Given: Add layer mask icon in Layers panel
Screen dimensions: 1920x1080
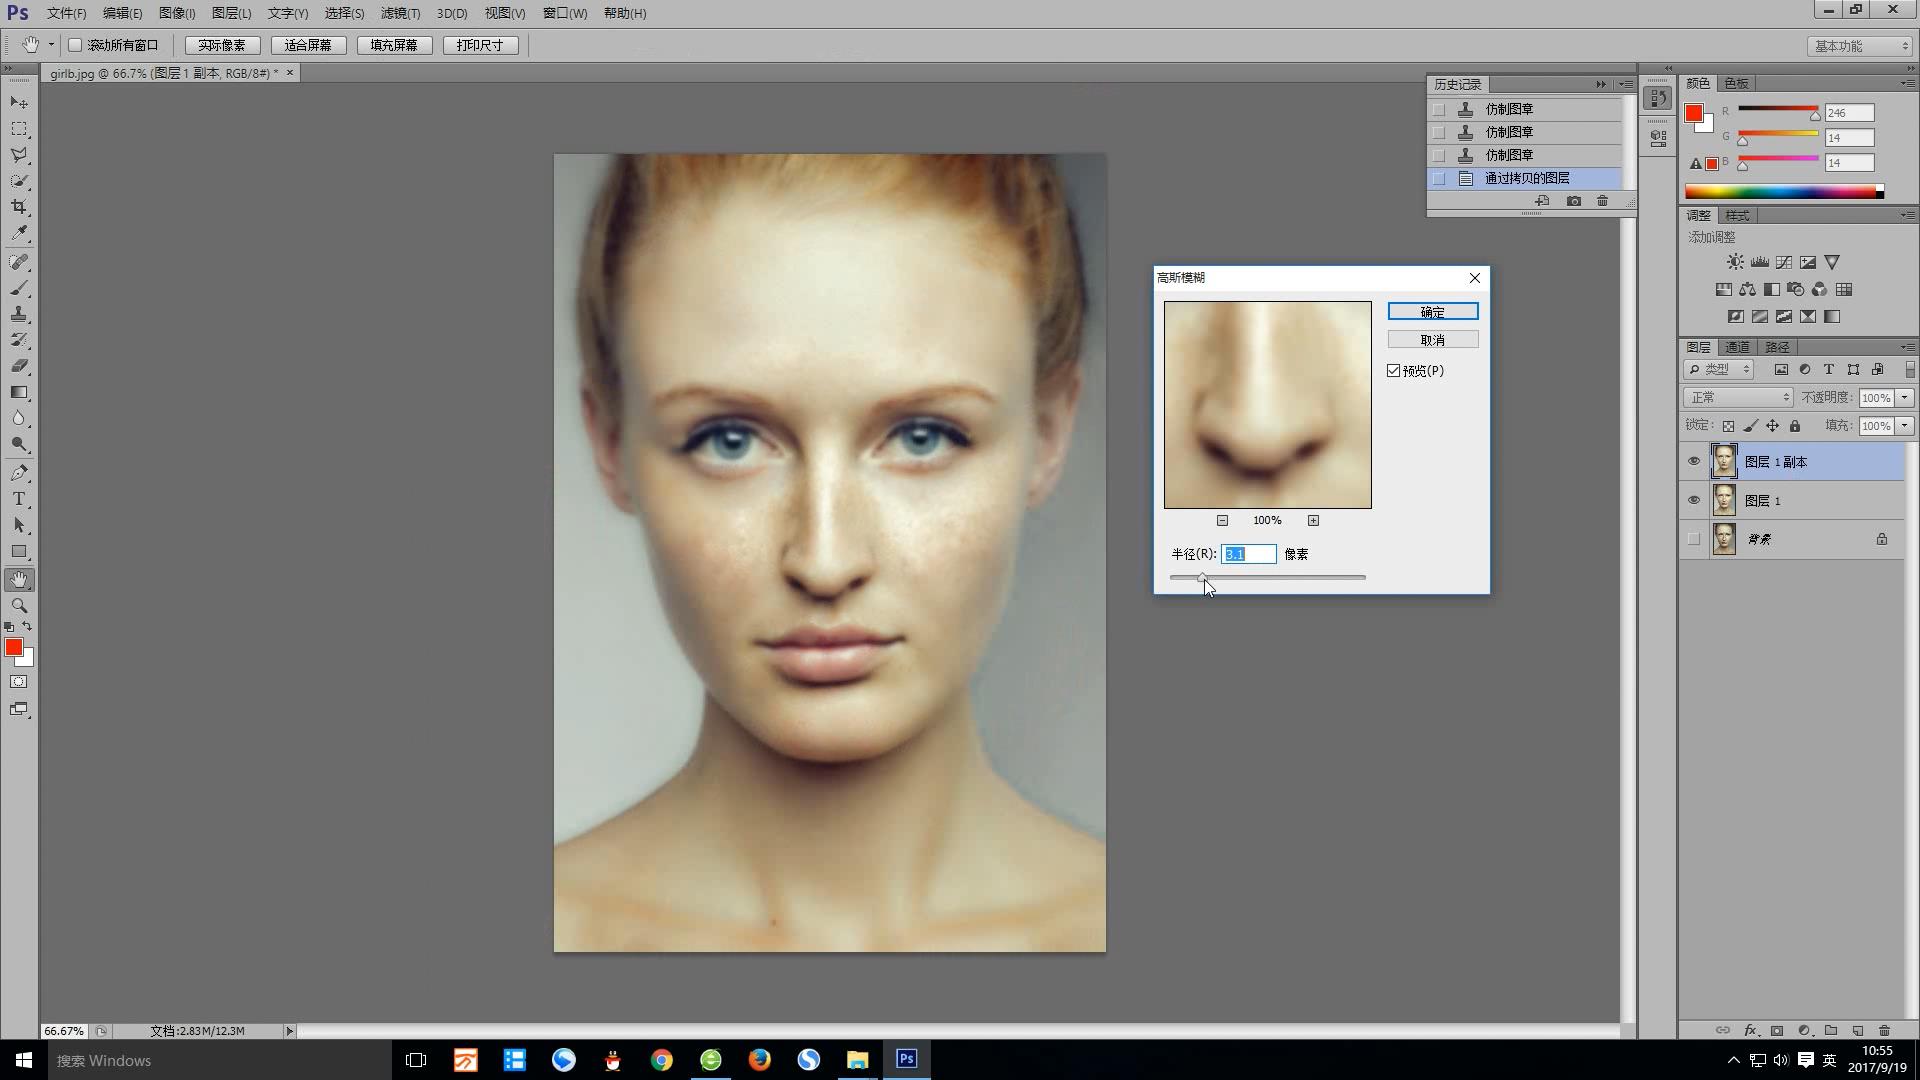Looking at the screenshot, I should [1777, 1030].
